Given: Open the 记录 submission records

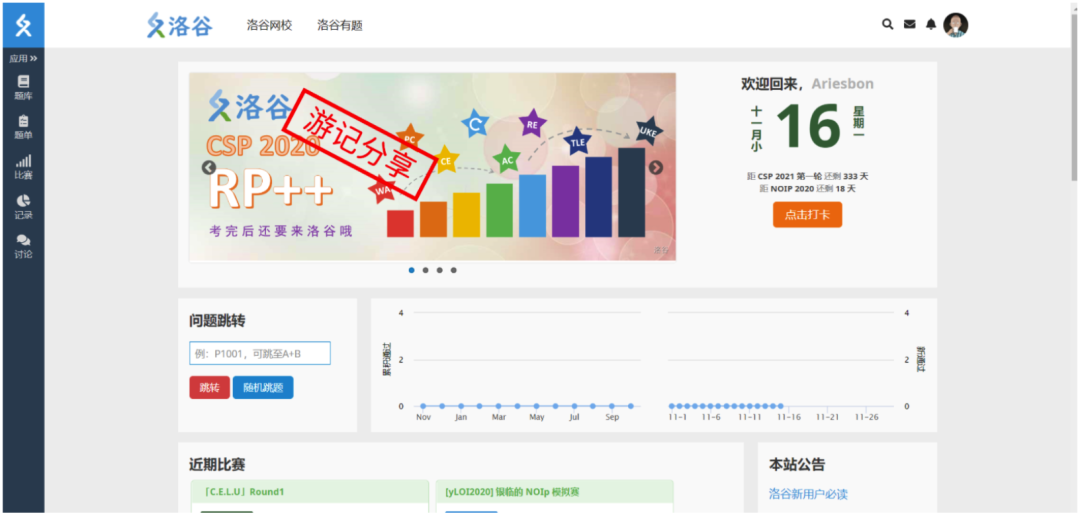Looking at the screenshot, I should coord(23,207).
